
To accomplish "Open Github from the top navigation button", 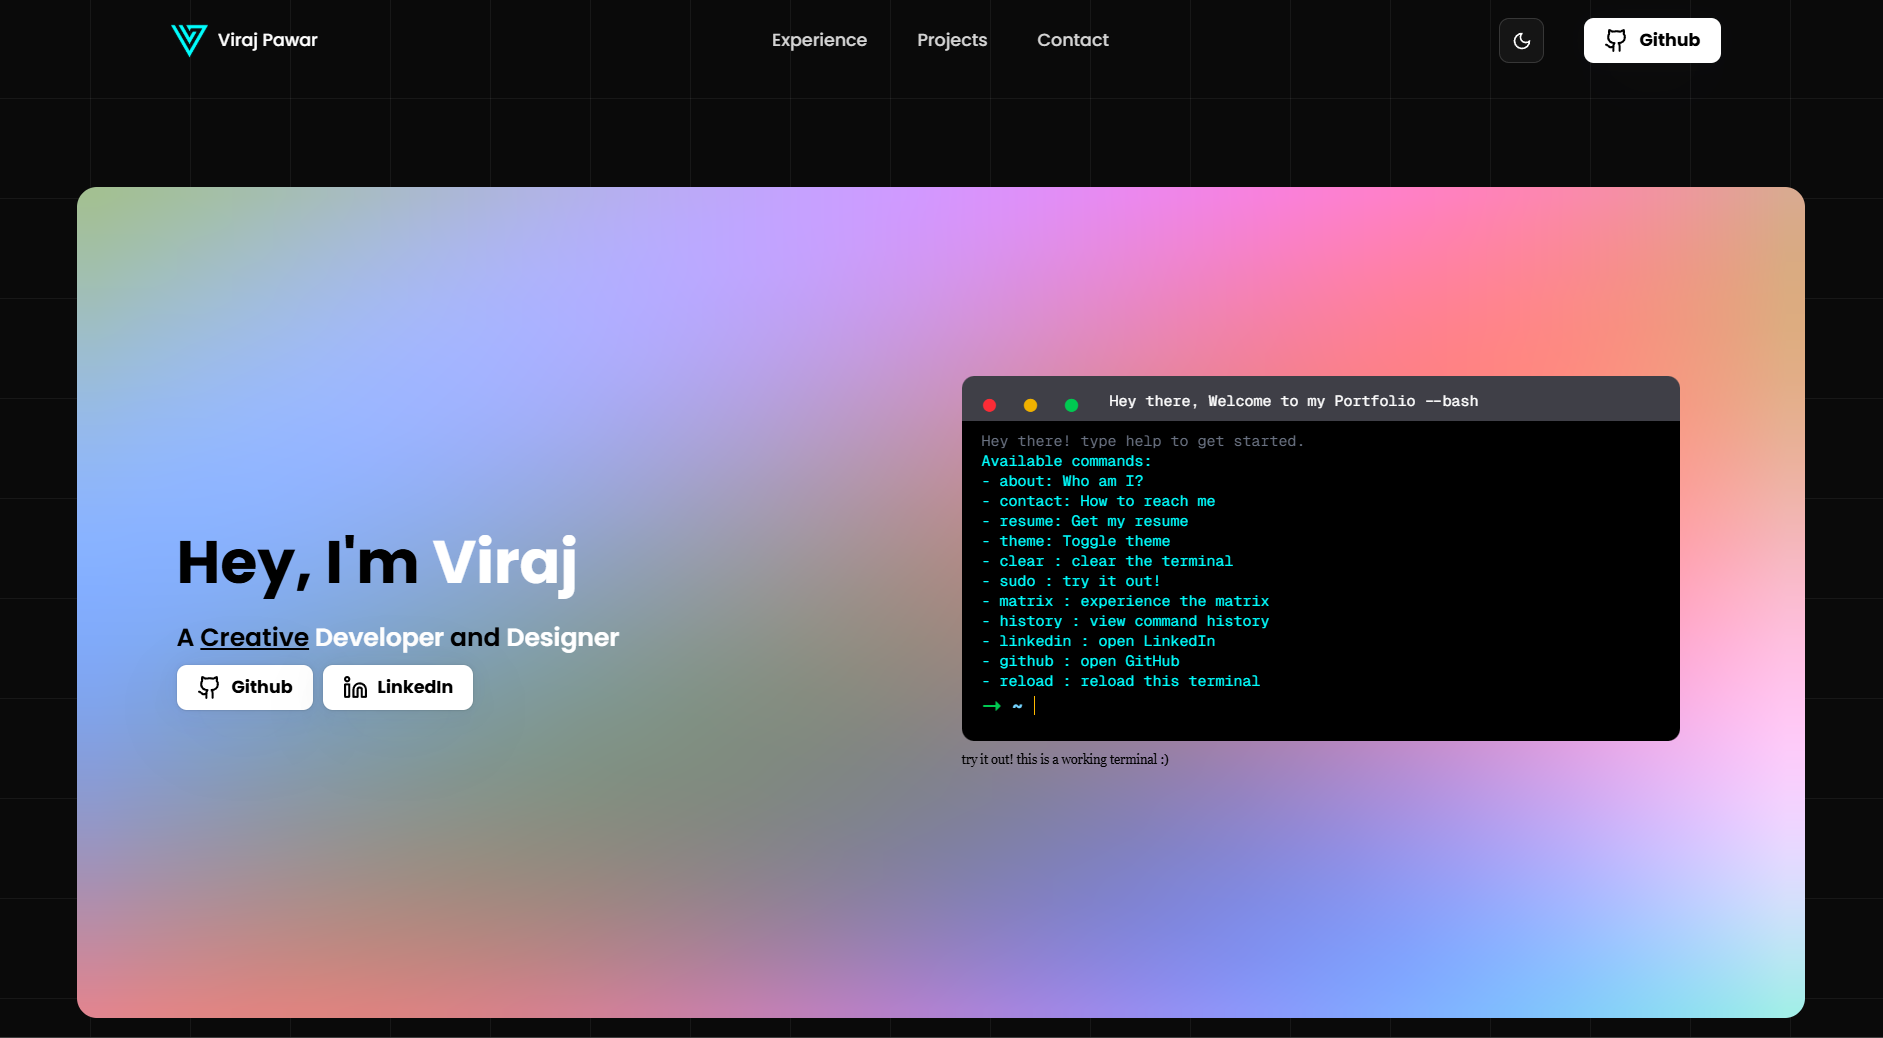I will point(1651,41).
